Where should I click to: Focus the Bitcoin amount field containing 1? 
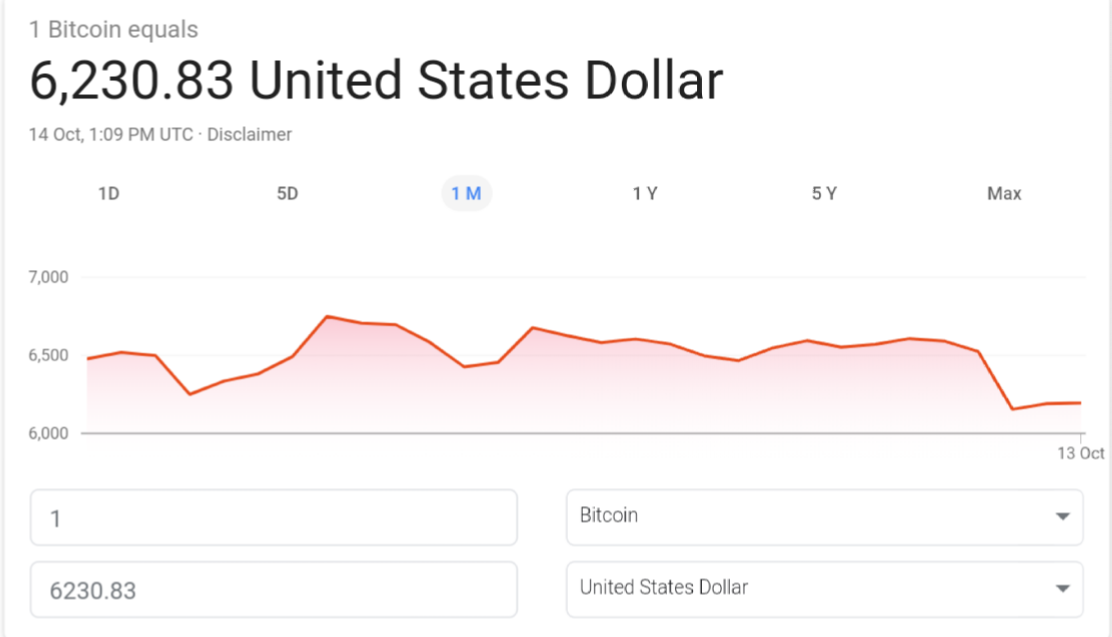273,518
